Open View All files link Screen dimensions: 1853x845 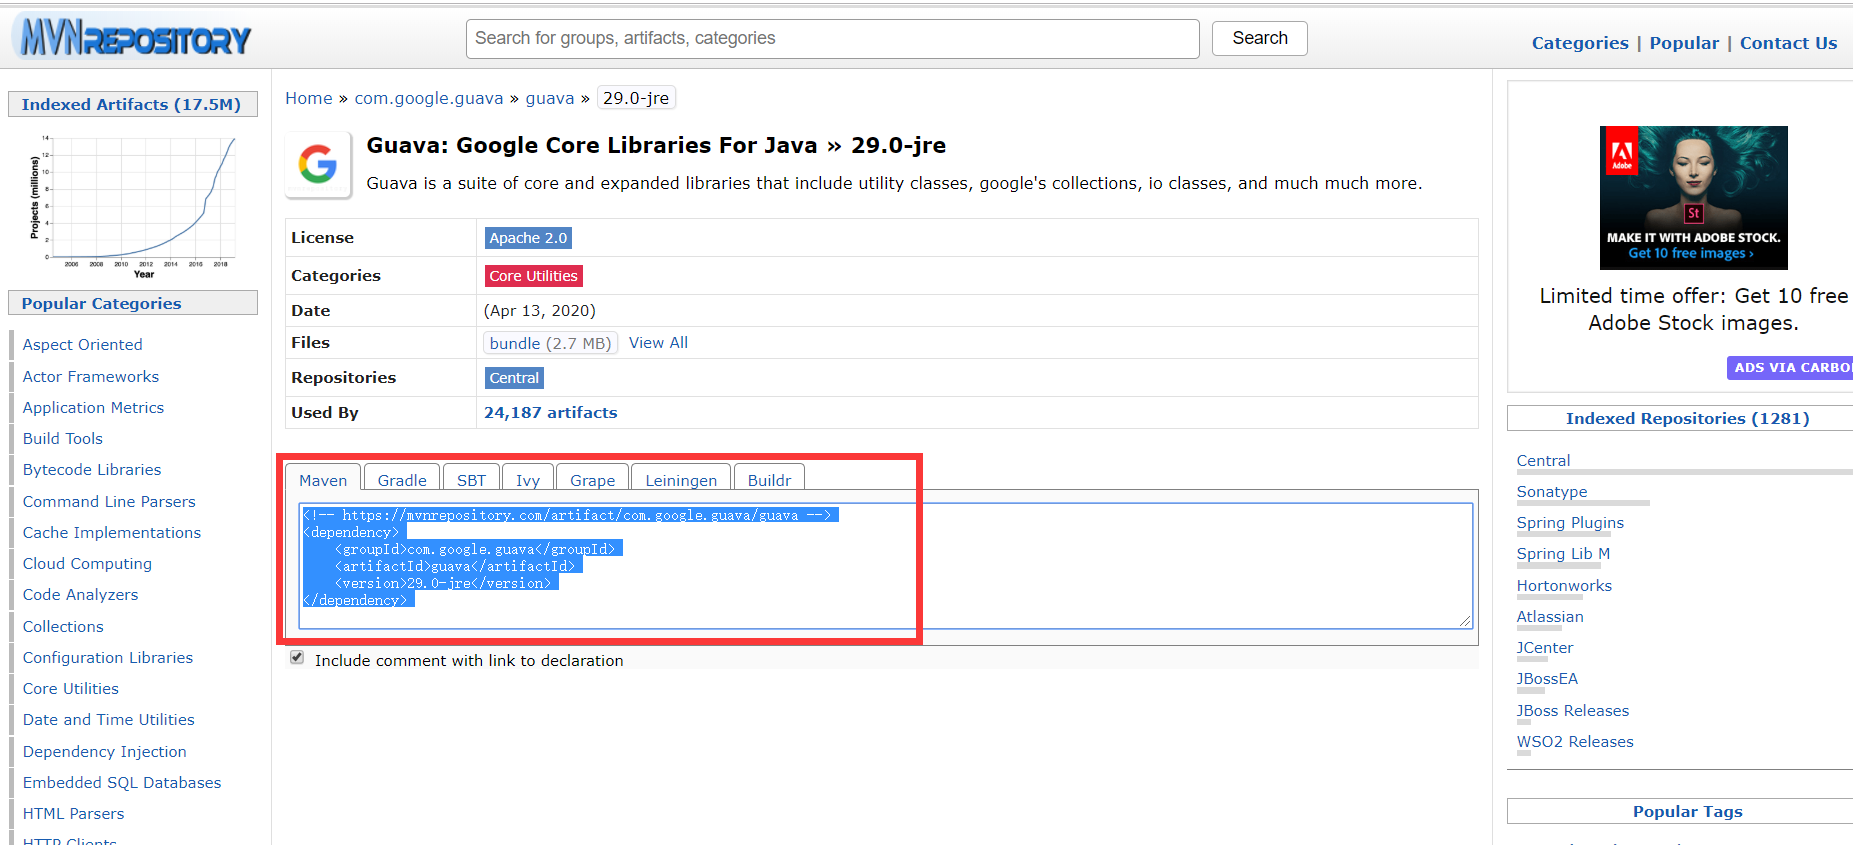coord(658,343)
